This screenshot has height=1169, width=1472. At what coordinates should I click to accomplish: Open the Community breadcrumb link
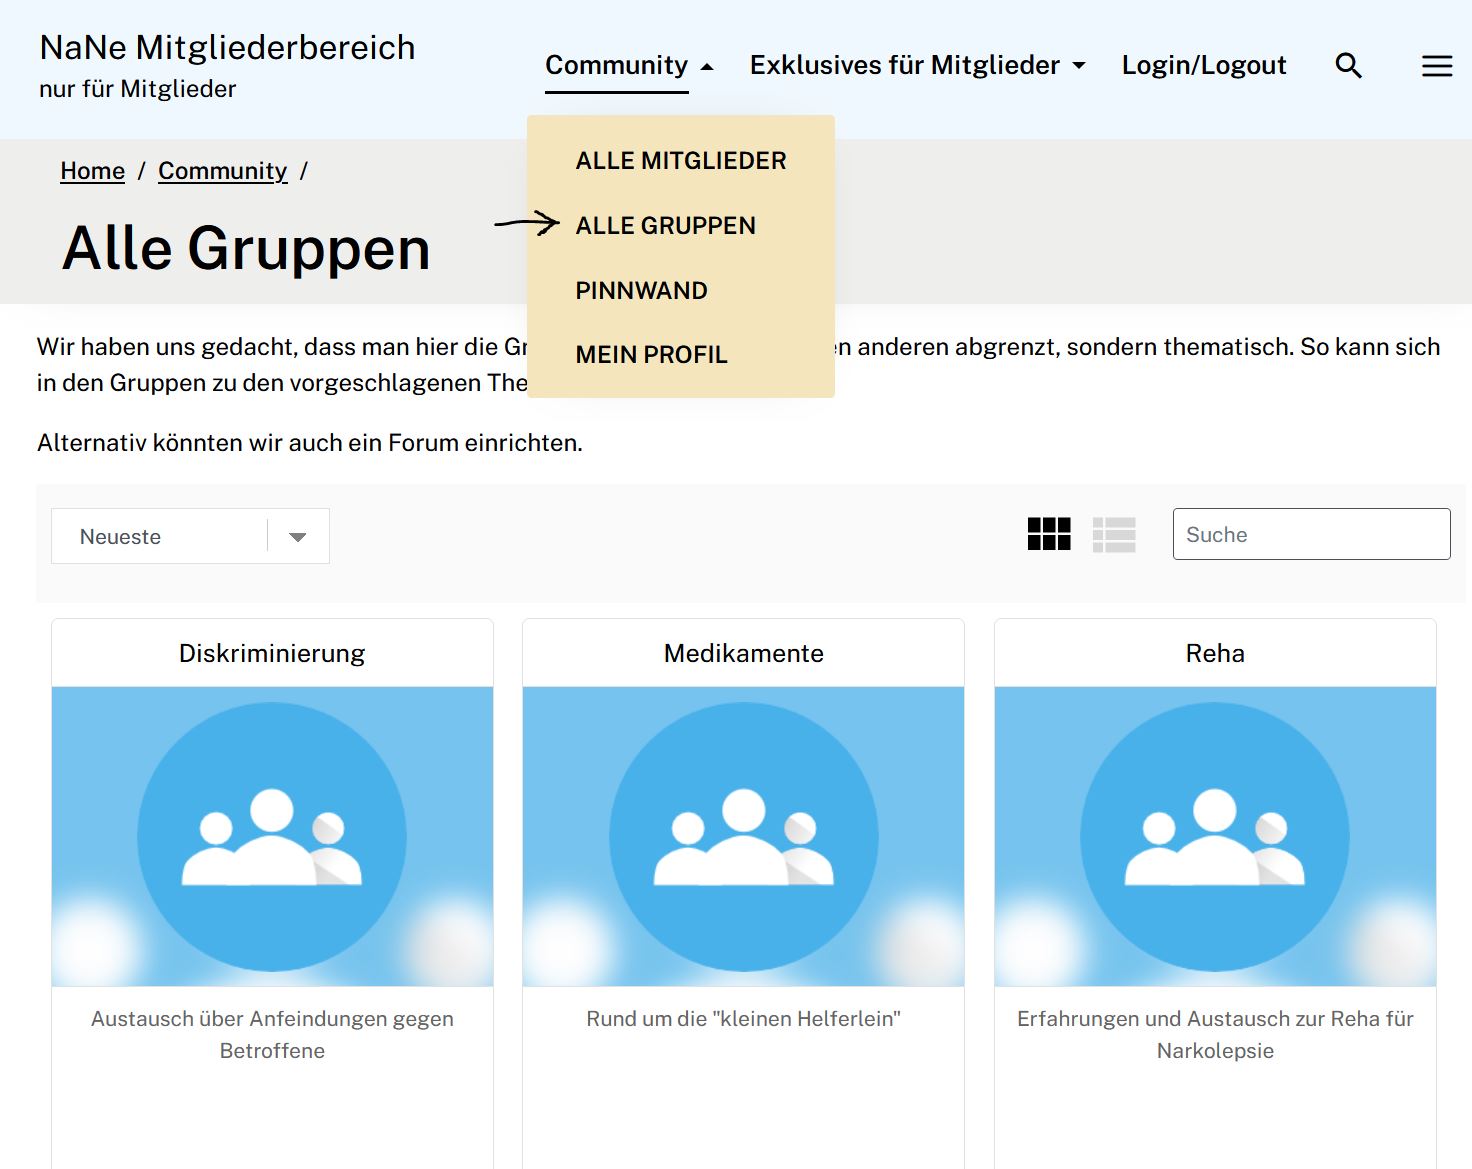pyautogui.click(x=222, y=171)
